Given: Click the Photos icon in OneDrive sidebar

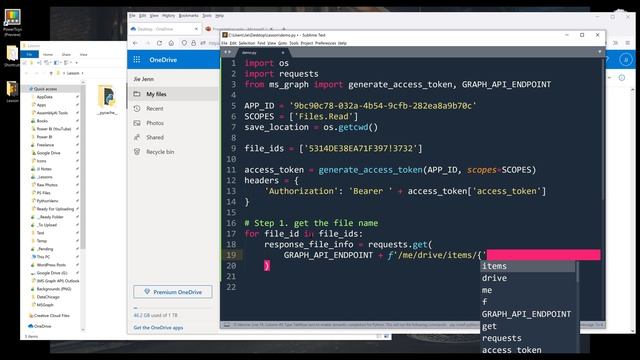Looking at the screenshot, I should (137, 123).
